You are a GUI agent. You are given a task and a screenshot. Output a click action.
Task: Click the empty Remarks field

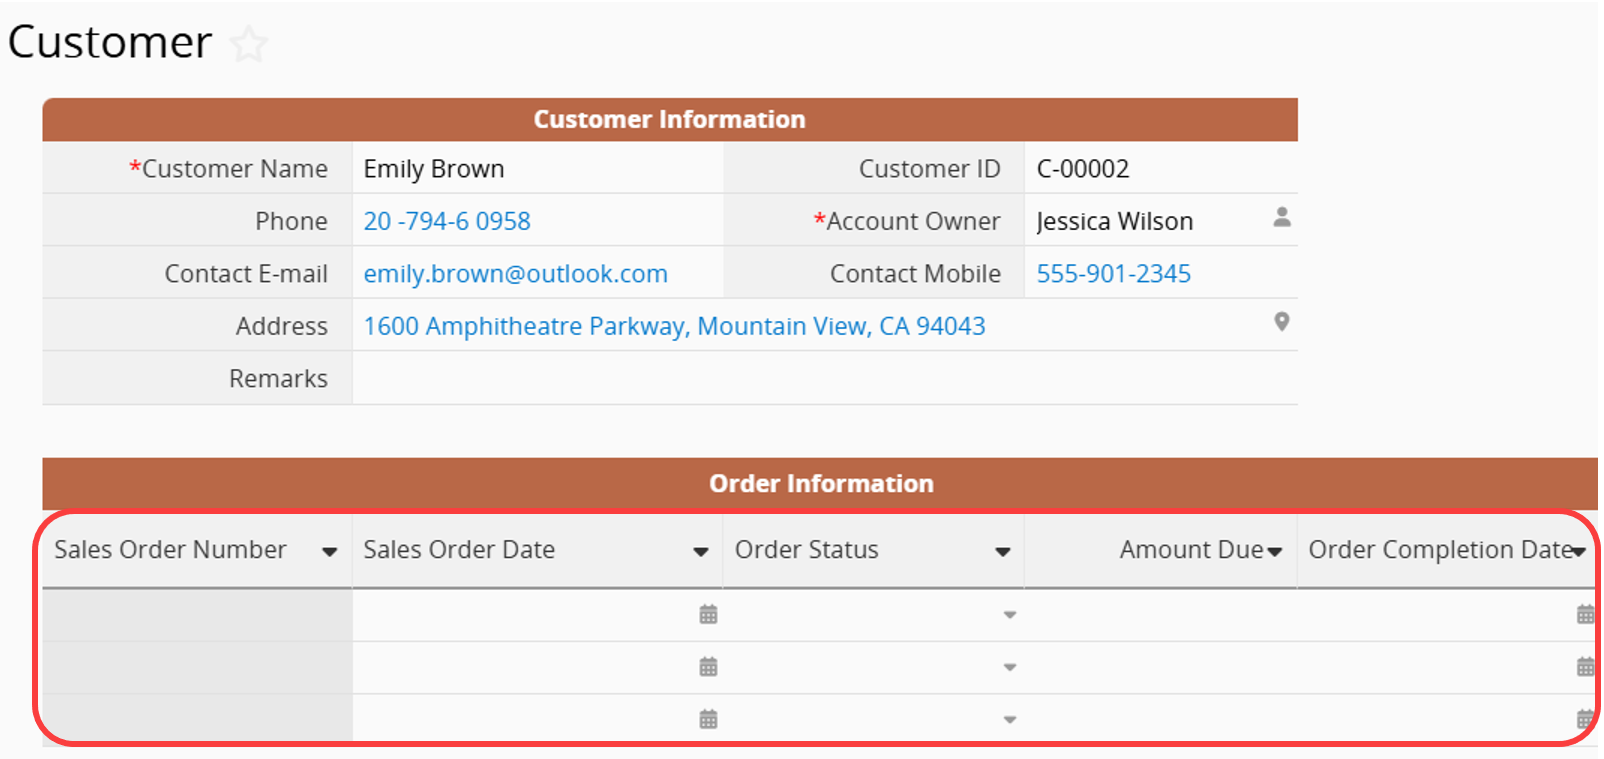coord(823,378)
